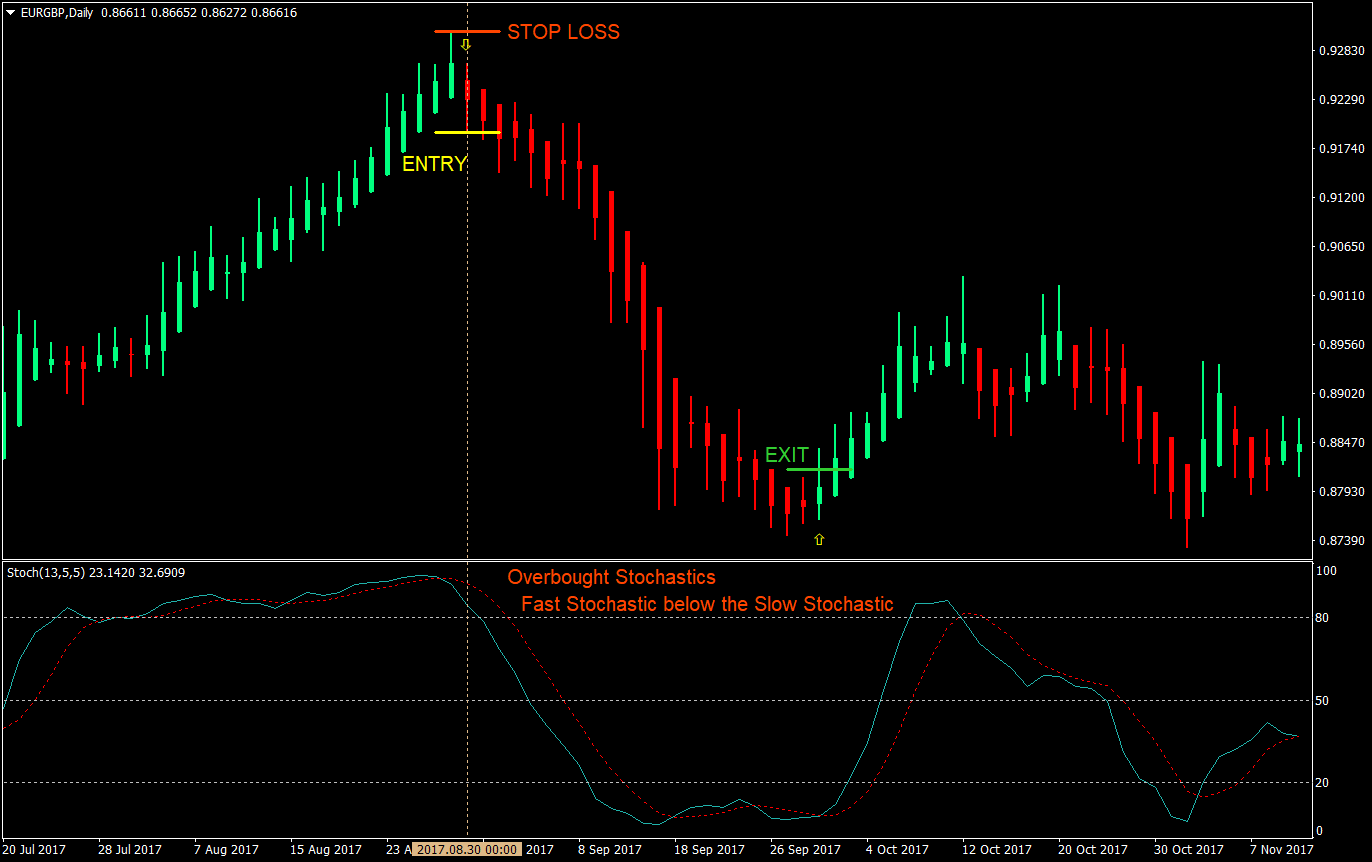
Task: Click the 8 Sep 2017 date label
Action: (x=610, y=849)
